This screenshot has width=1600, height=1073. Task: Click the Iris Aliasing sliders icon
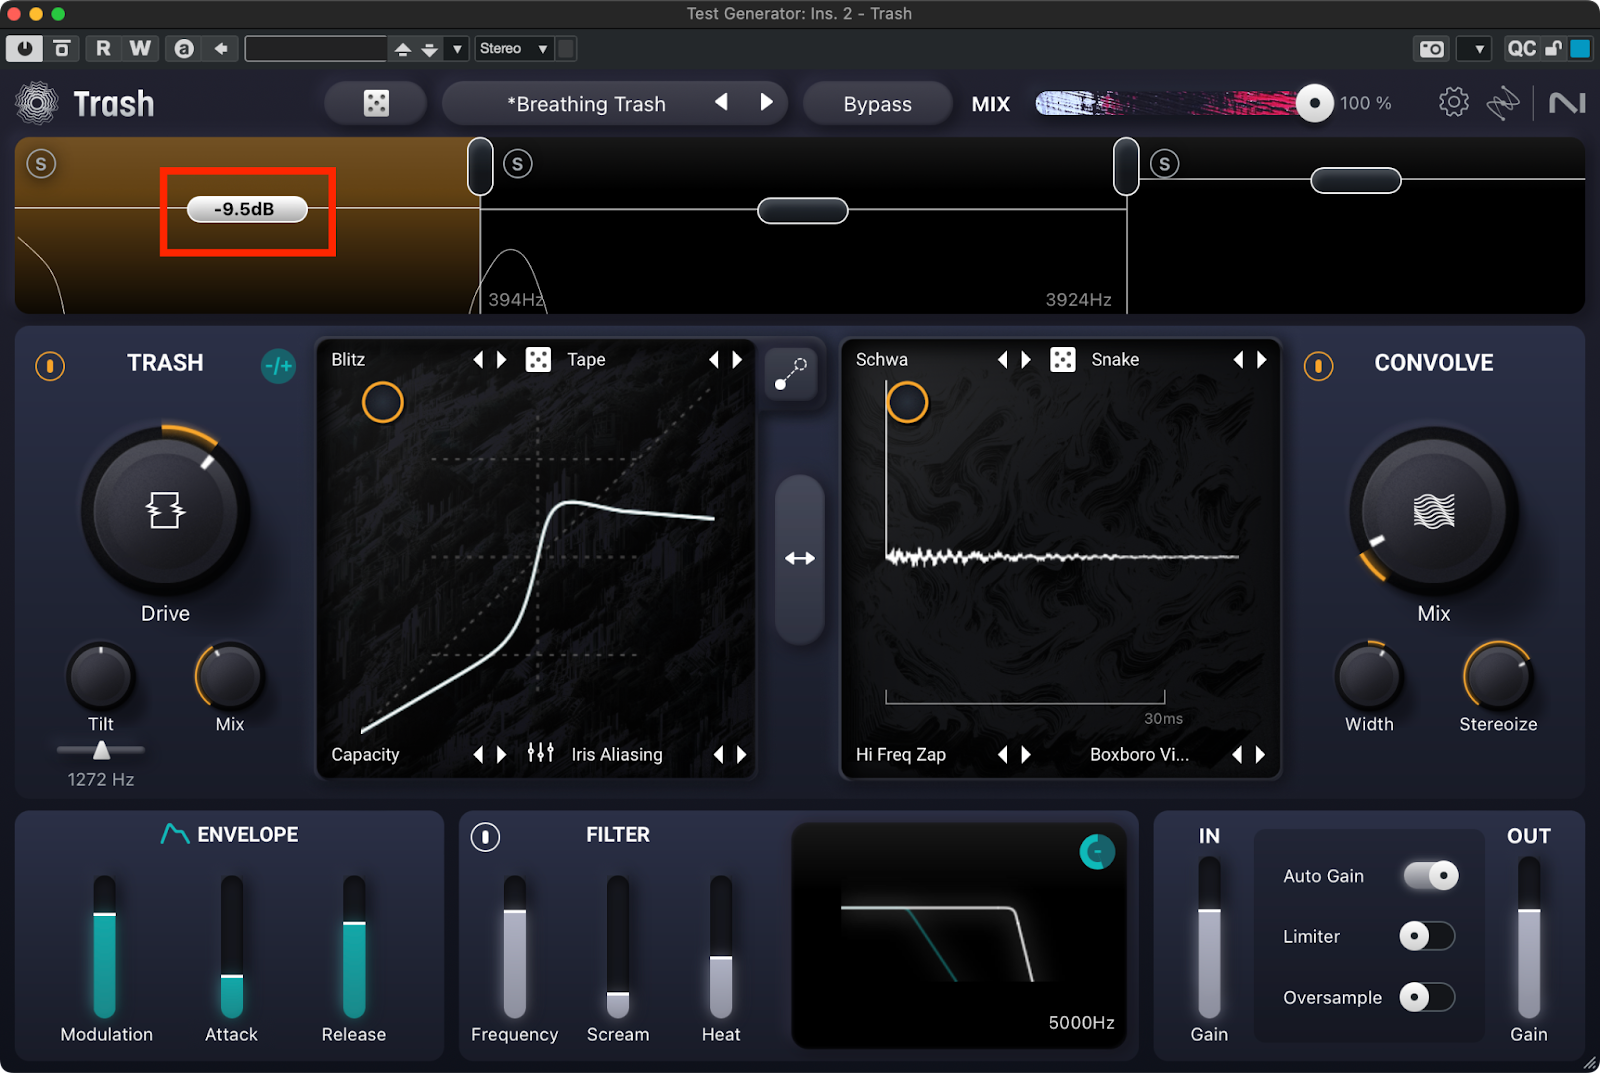click(540, 753)
